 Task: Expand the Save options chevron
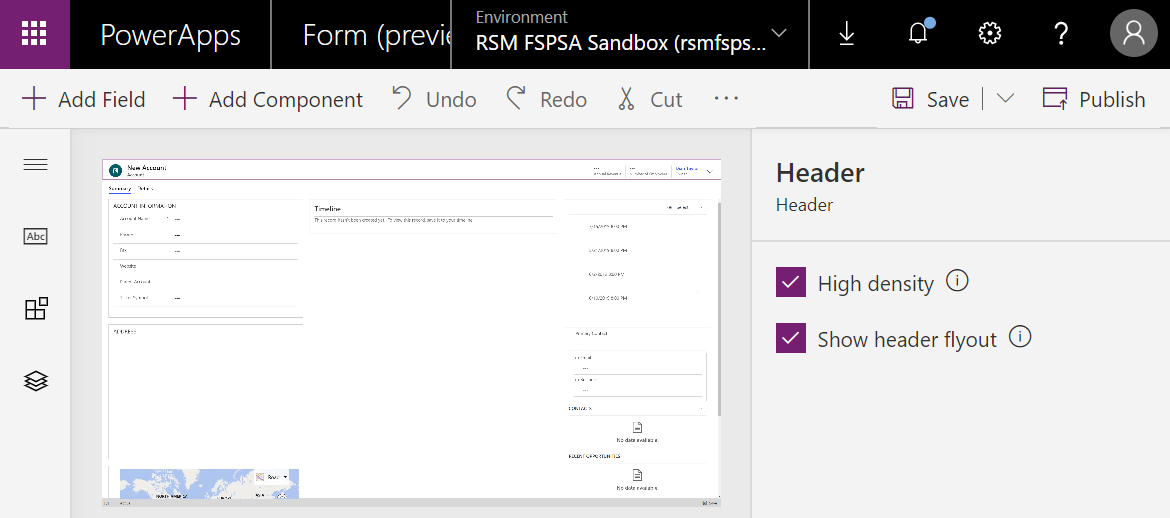1006,99
